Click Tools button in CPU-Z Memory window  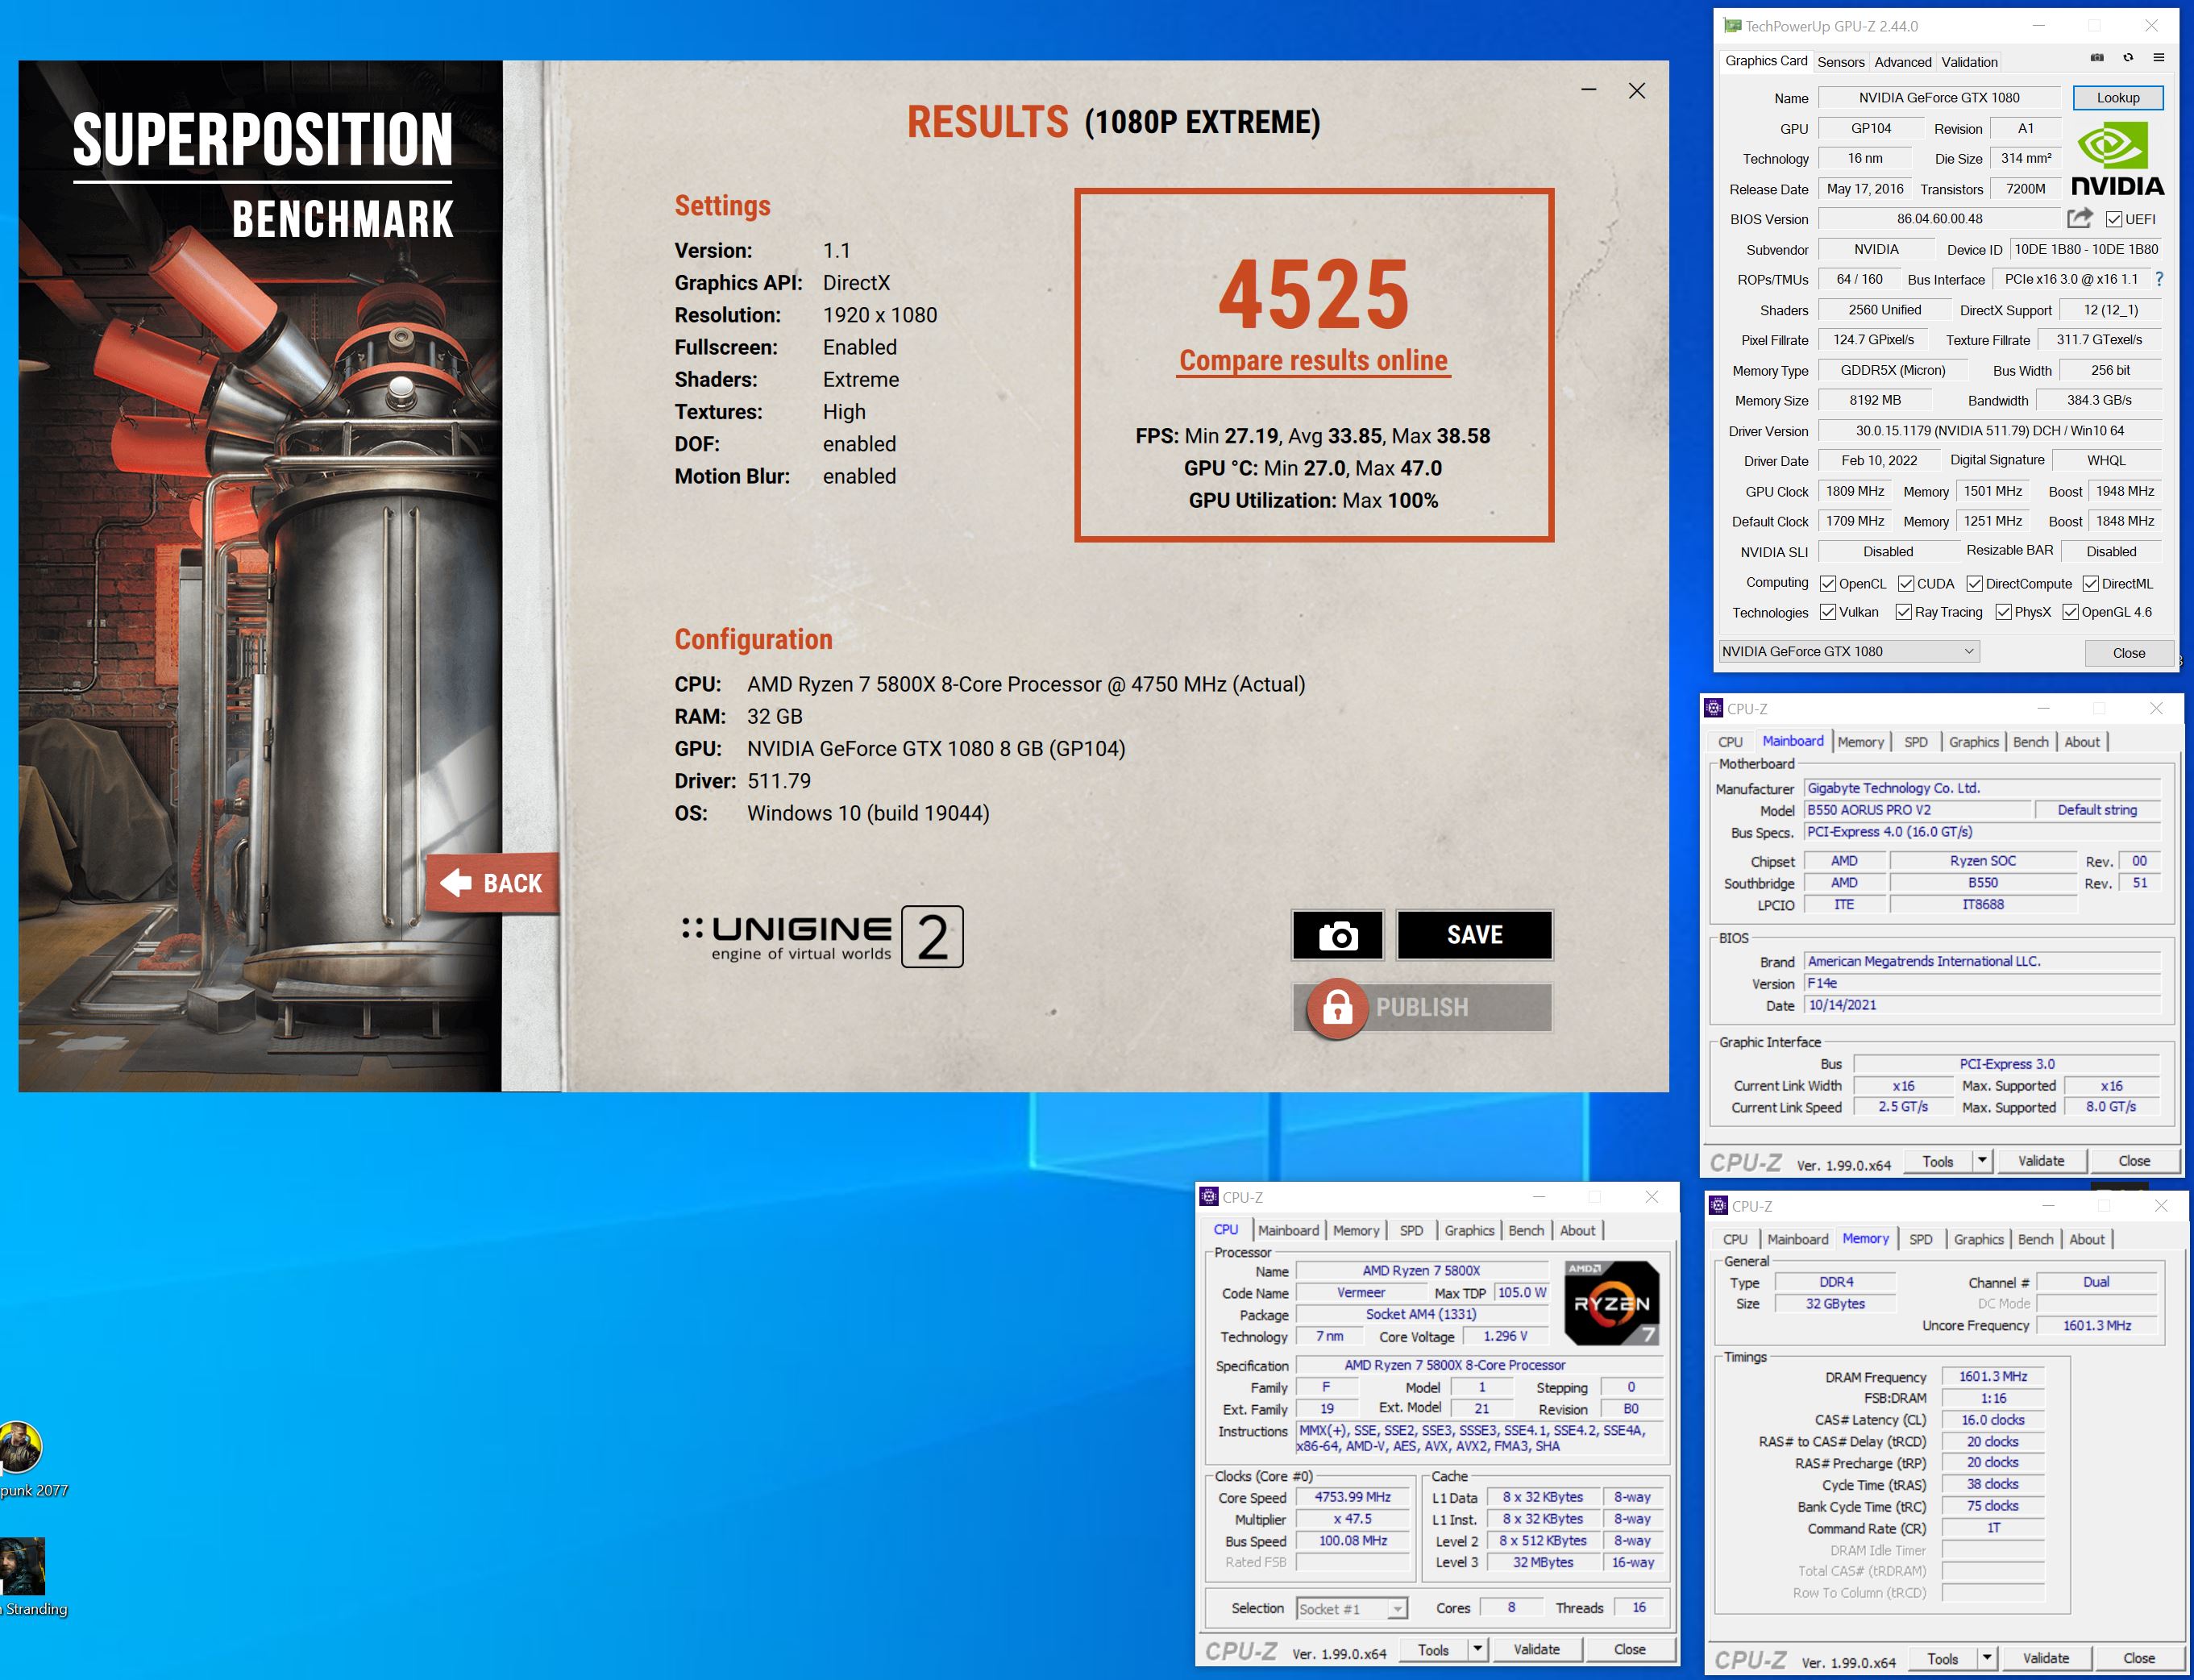[1942, 1658]
